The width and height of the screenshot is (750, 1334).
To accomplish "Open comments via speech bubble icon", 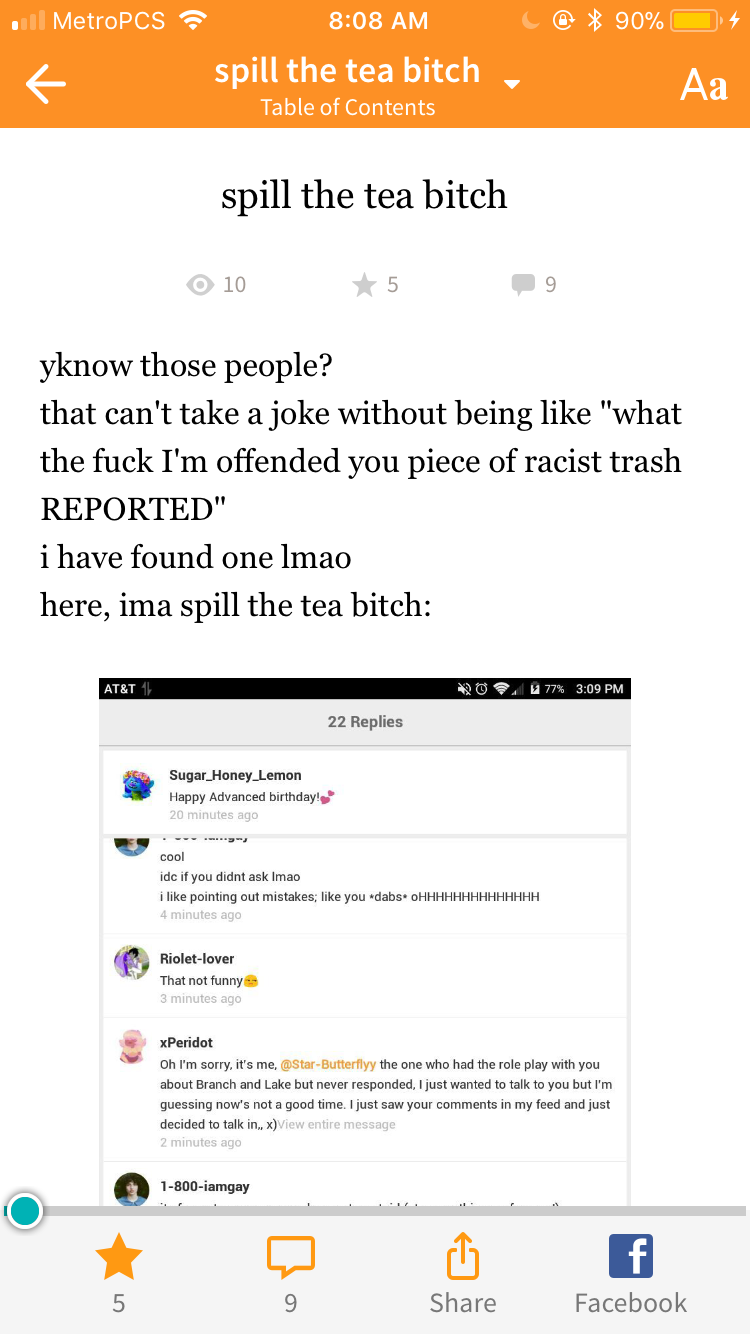I will click(290, 1256).
